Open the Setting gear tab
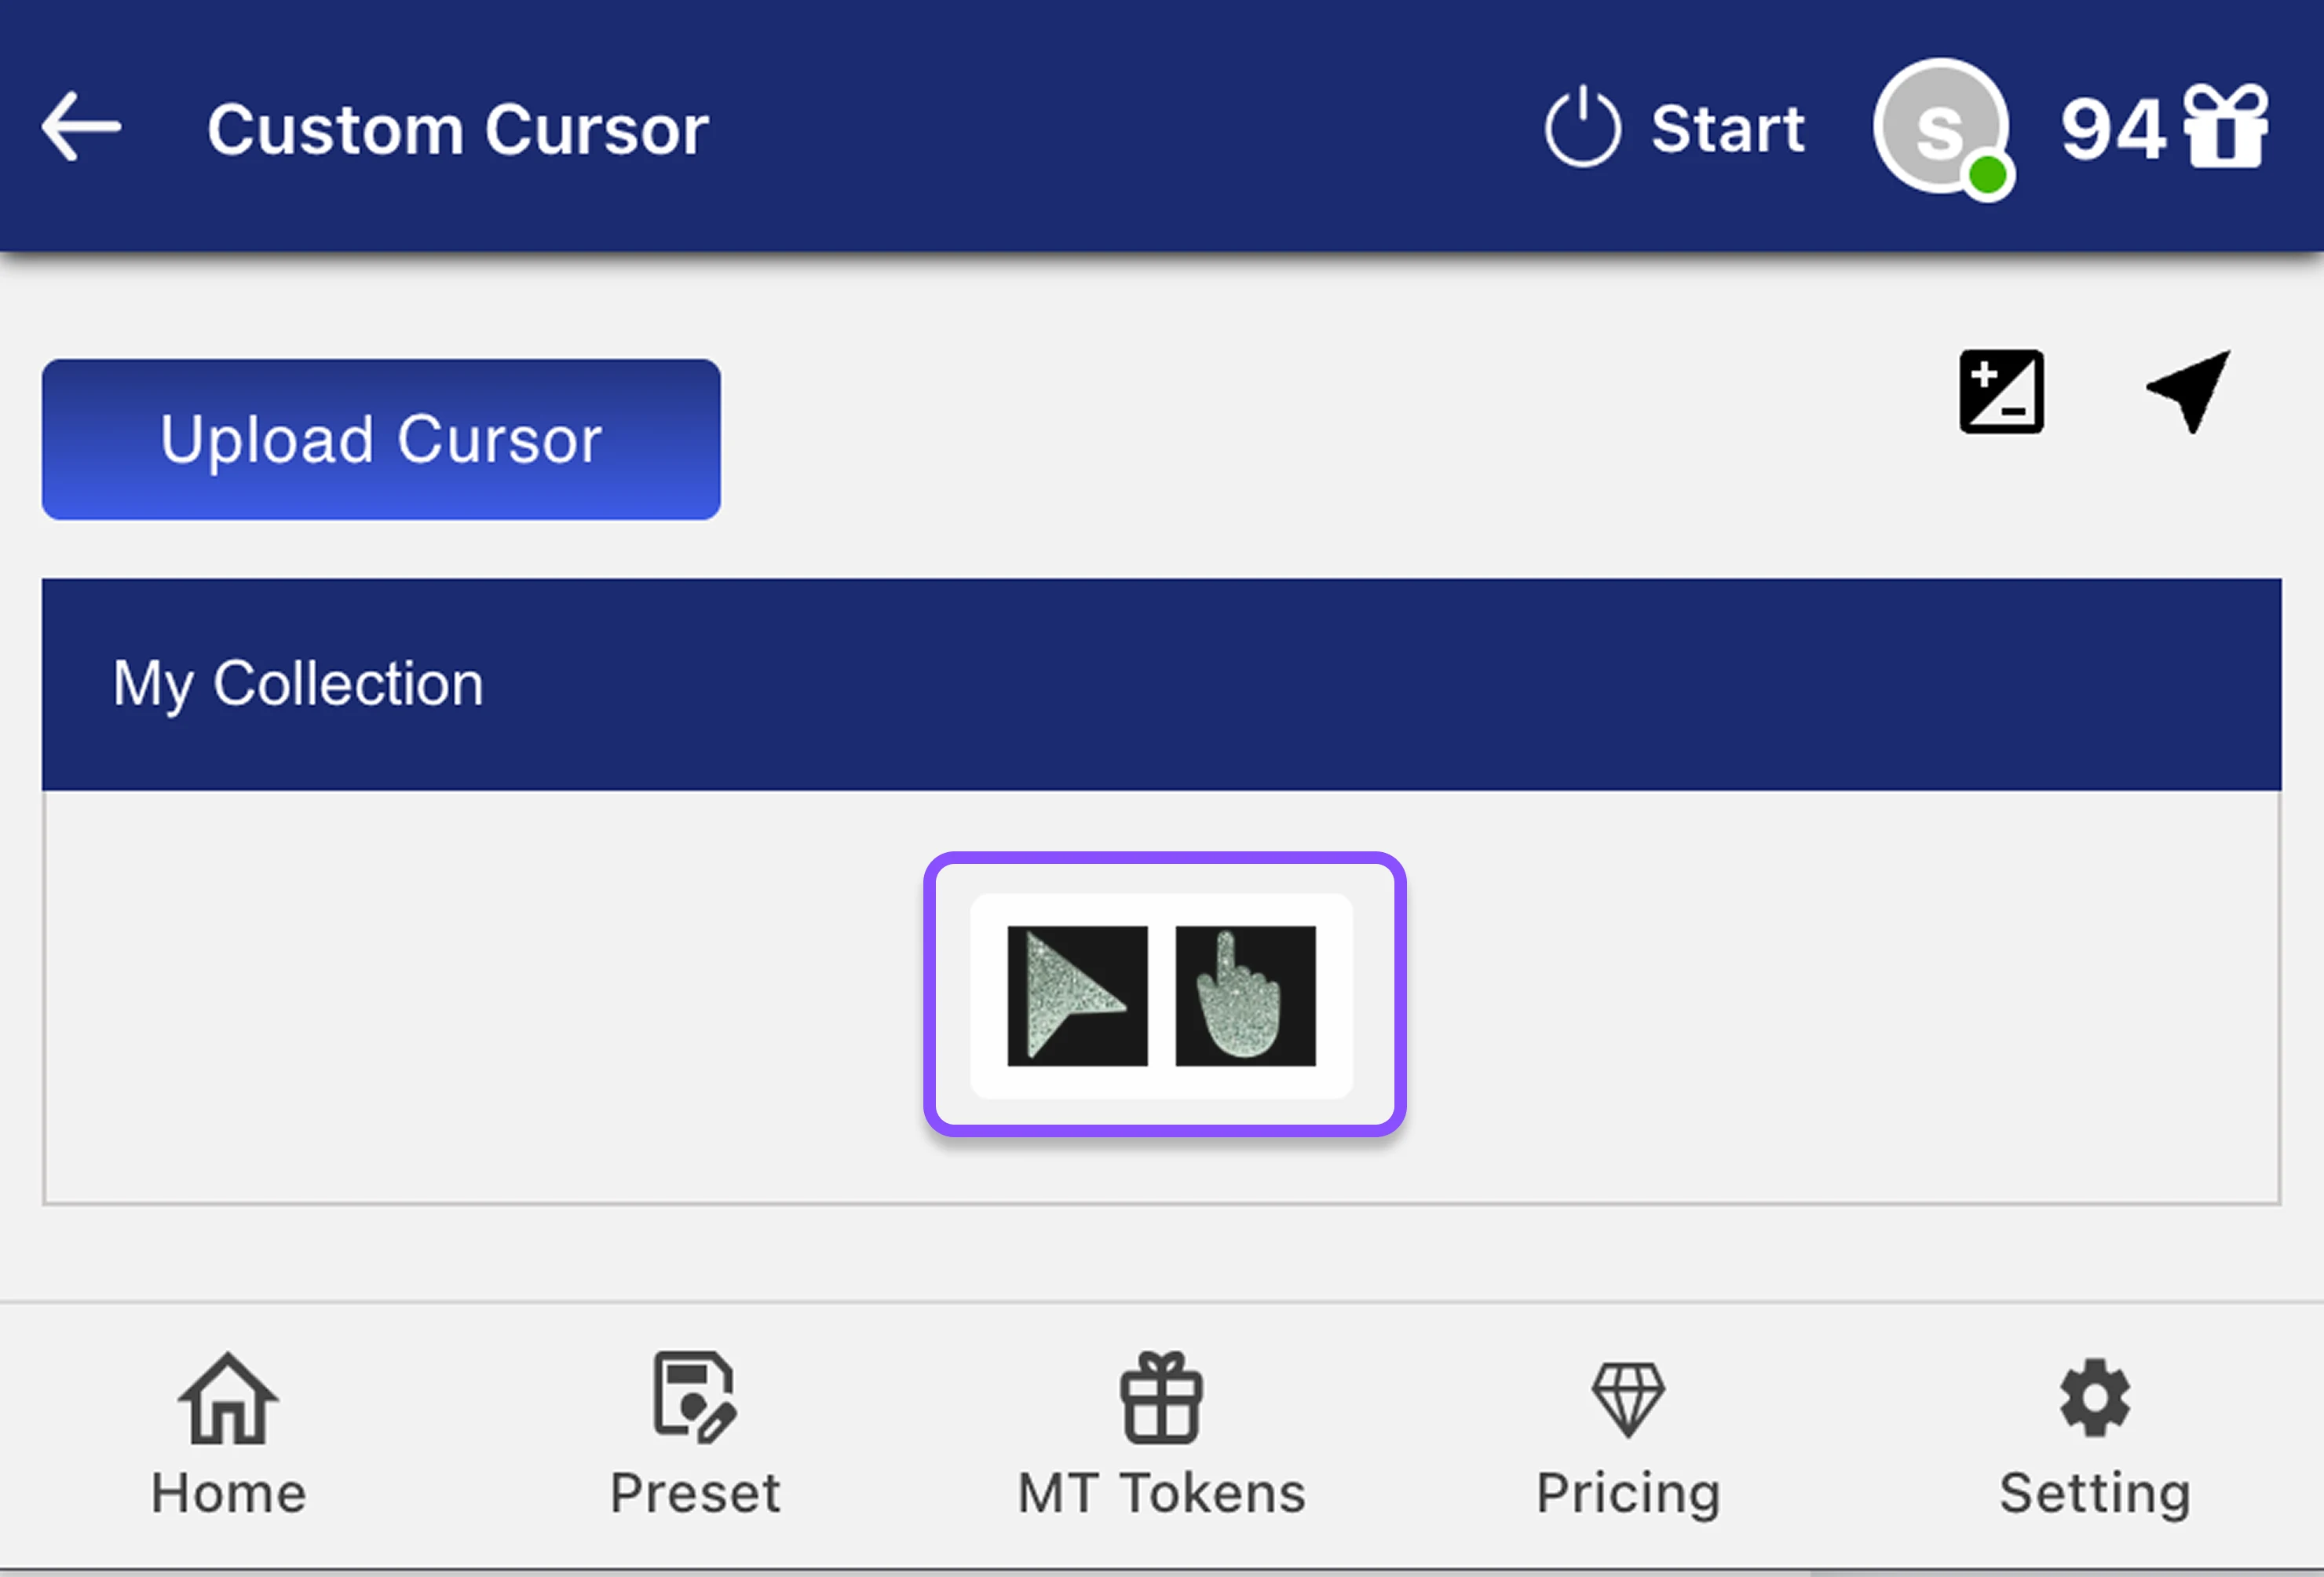 (x=2094, y=1437)
